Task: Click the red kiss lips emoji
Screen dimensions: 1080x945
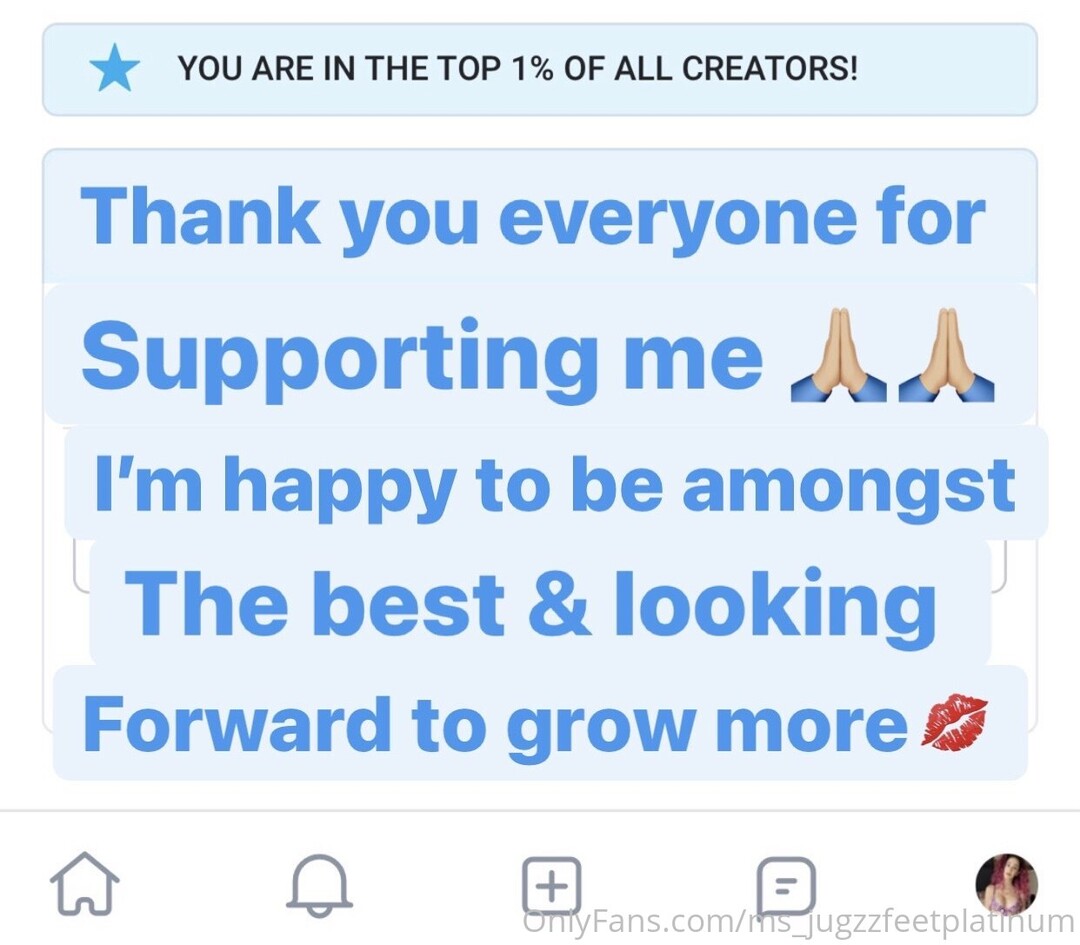Action: (x=954, y=723)
